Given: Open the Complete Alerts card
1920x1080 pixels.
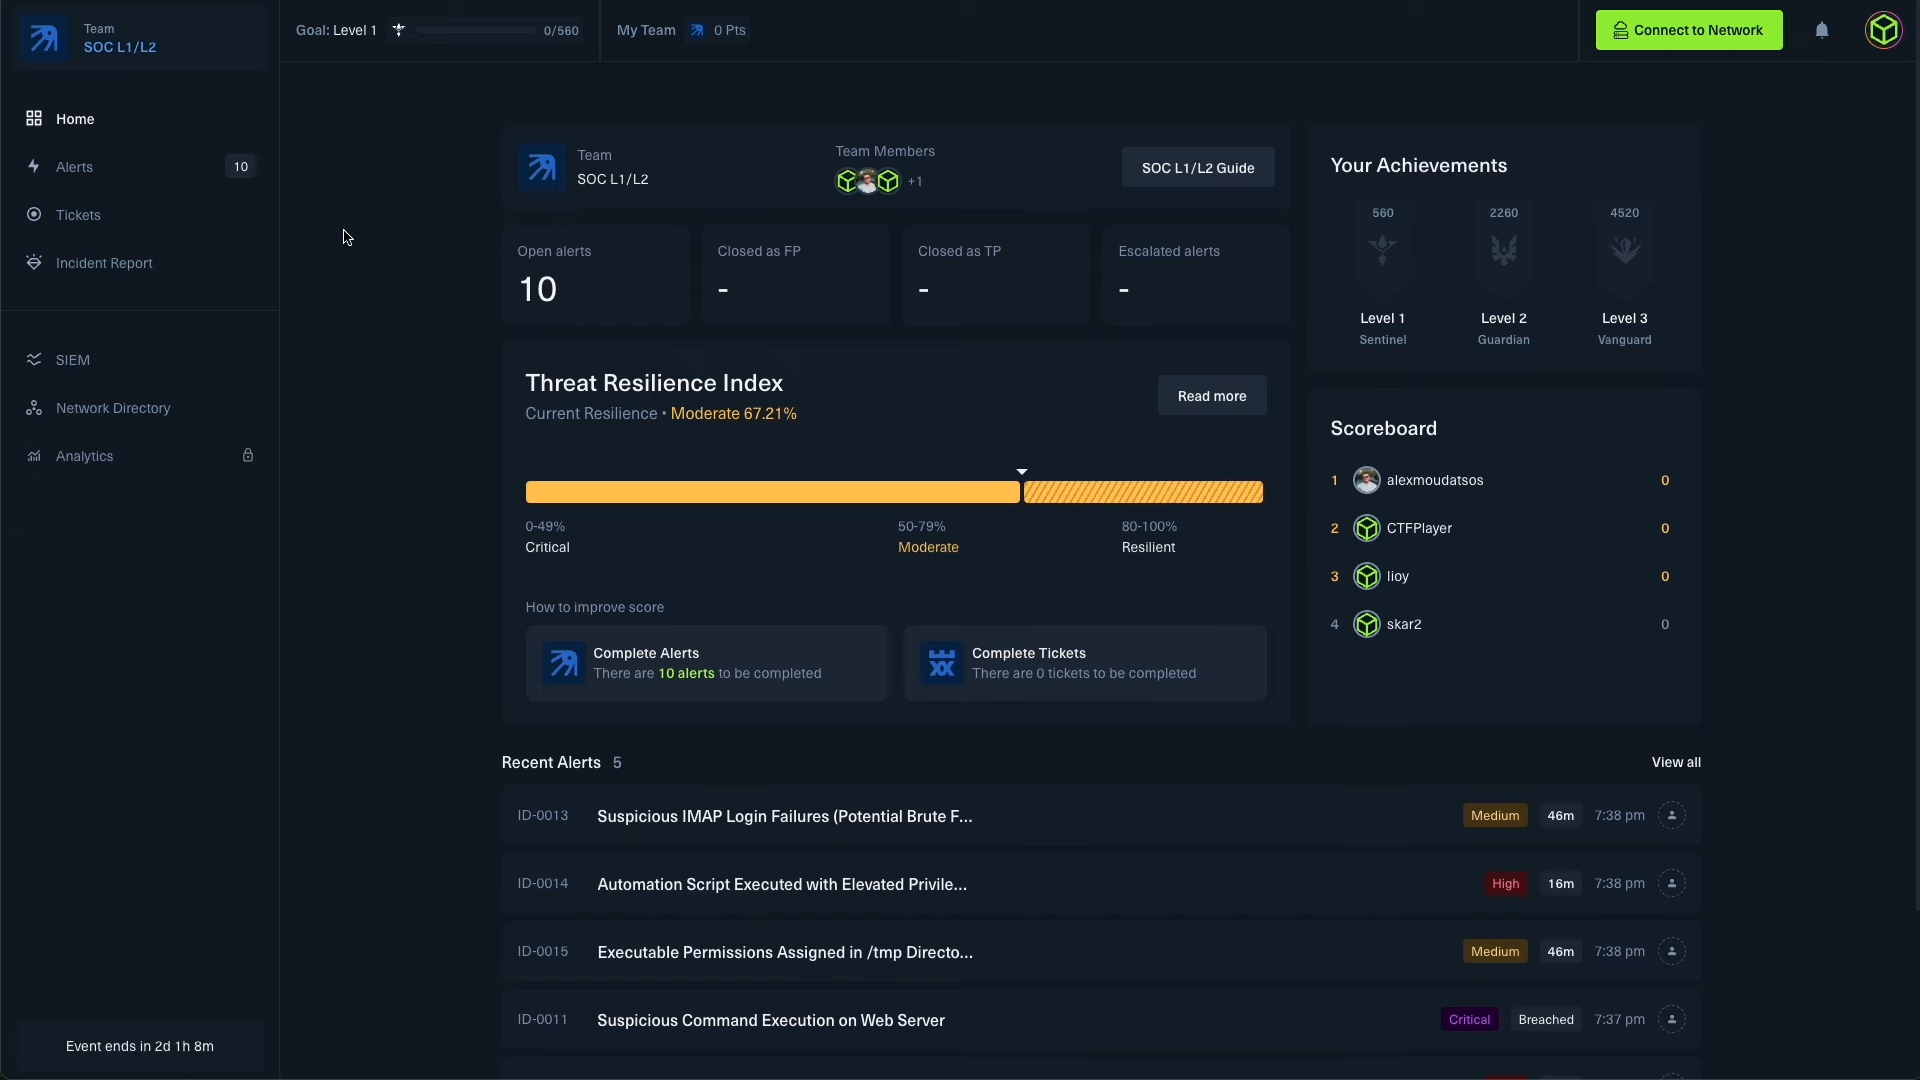Looking at the screenshot, I should point(706,663).
